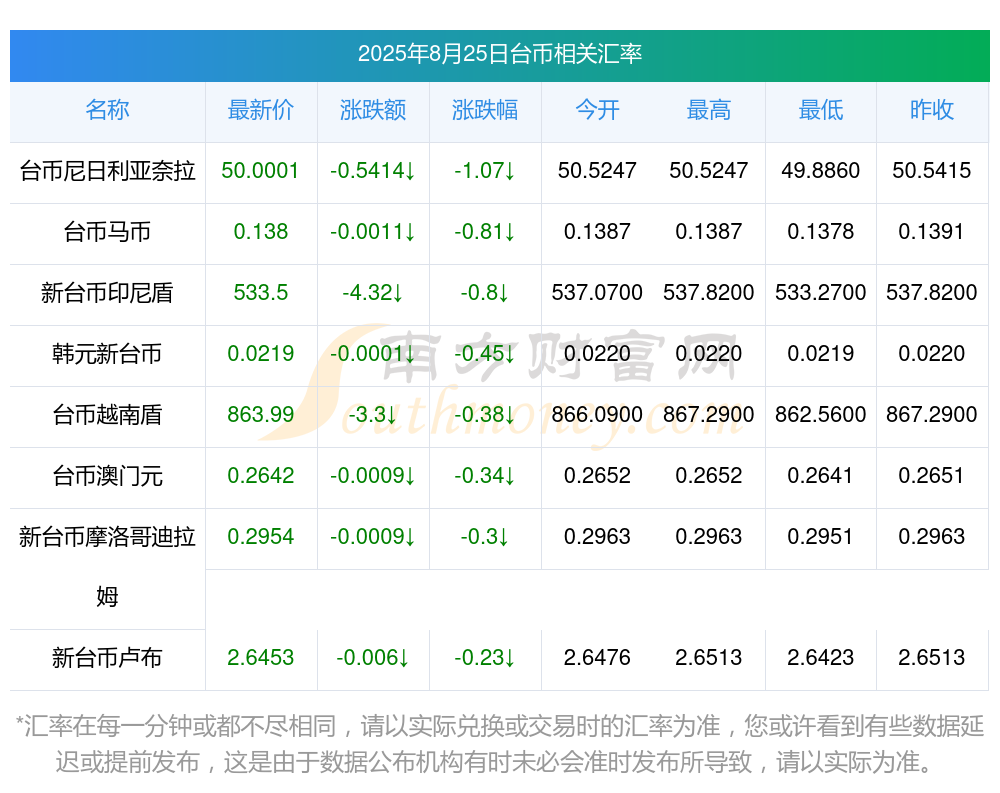The width and height of the screenshot is (1000, 793).
Task: Select the row name 韩元新台币
Action: (x=107, y=353)
